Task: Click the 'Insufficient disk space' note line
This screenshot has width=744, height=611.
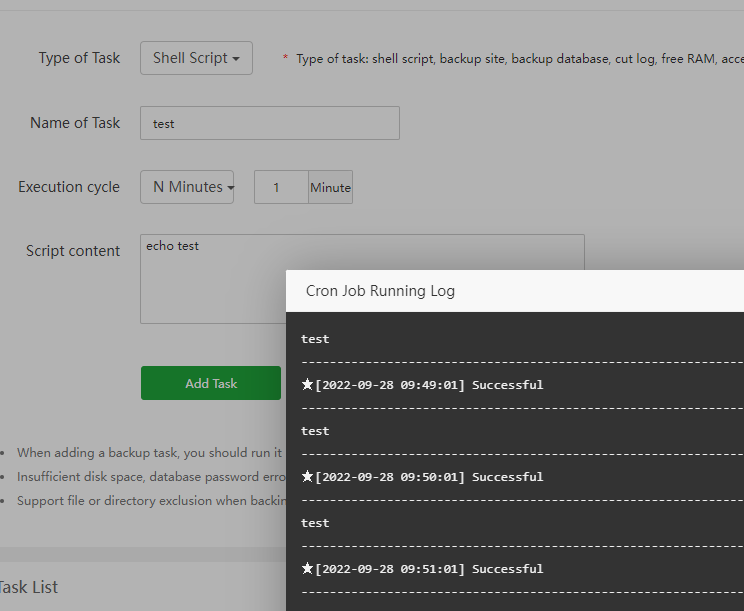Action: coord(150,477)
